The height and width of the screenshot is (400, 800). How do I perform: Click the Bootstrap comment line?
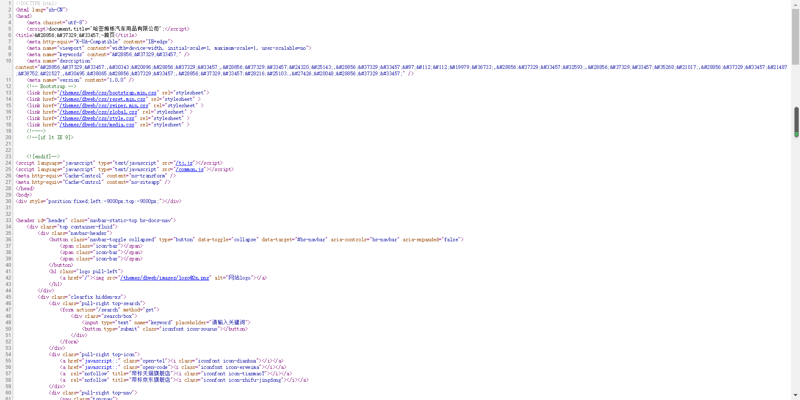[x=51, y=86]
